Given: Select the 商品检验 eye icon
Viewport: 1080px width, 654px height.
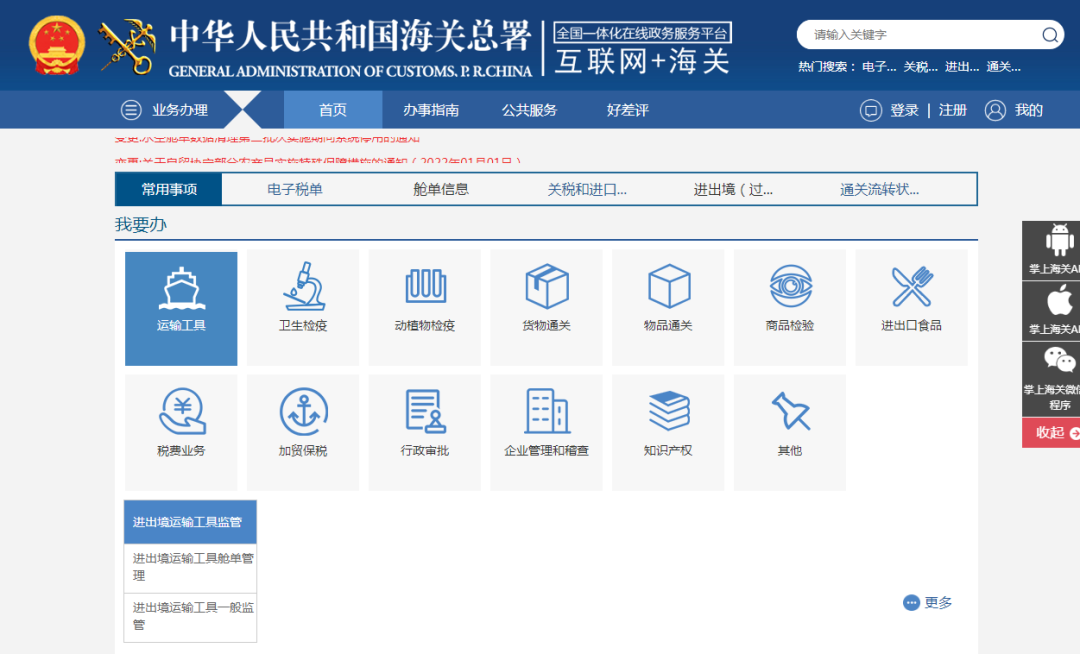Looking at the screenshot, I should (x=789, y=290).
